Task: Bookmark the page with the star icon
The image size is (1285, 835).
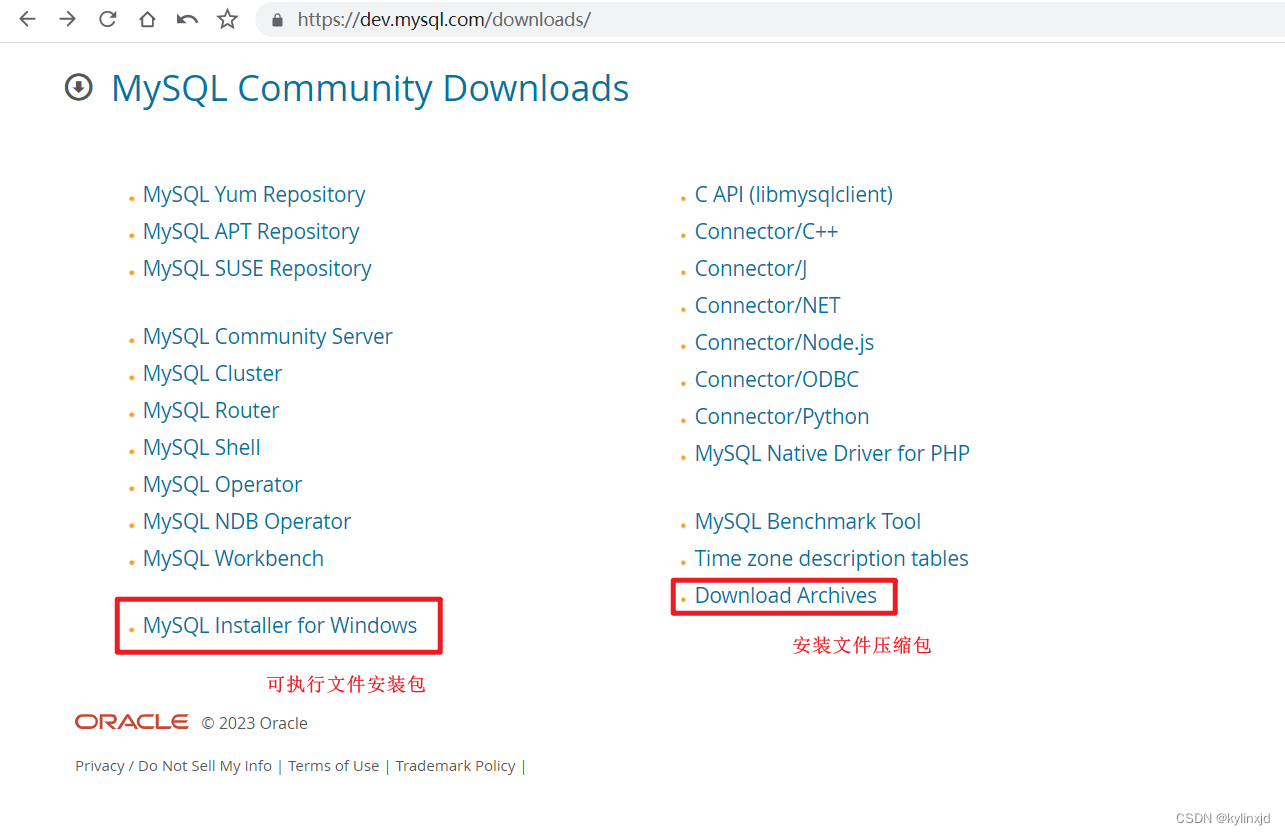Action: [228, 19]
